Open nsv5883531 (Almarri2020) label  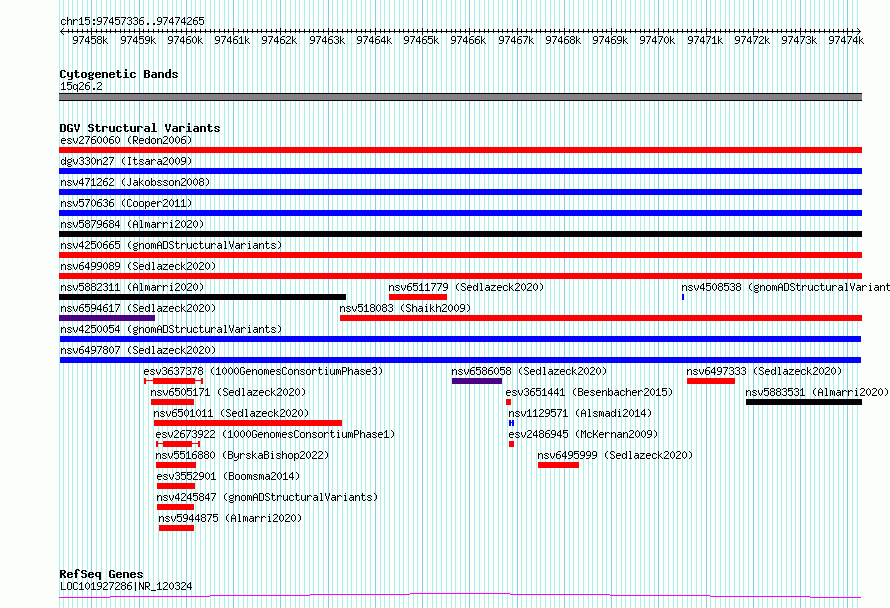(x=817, y=392)
